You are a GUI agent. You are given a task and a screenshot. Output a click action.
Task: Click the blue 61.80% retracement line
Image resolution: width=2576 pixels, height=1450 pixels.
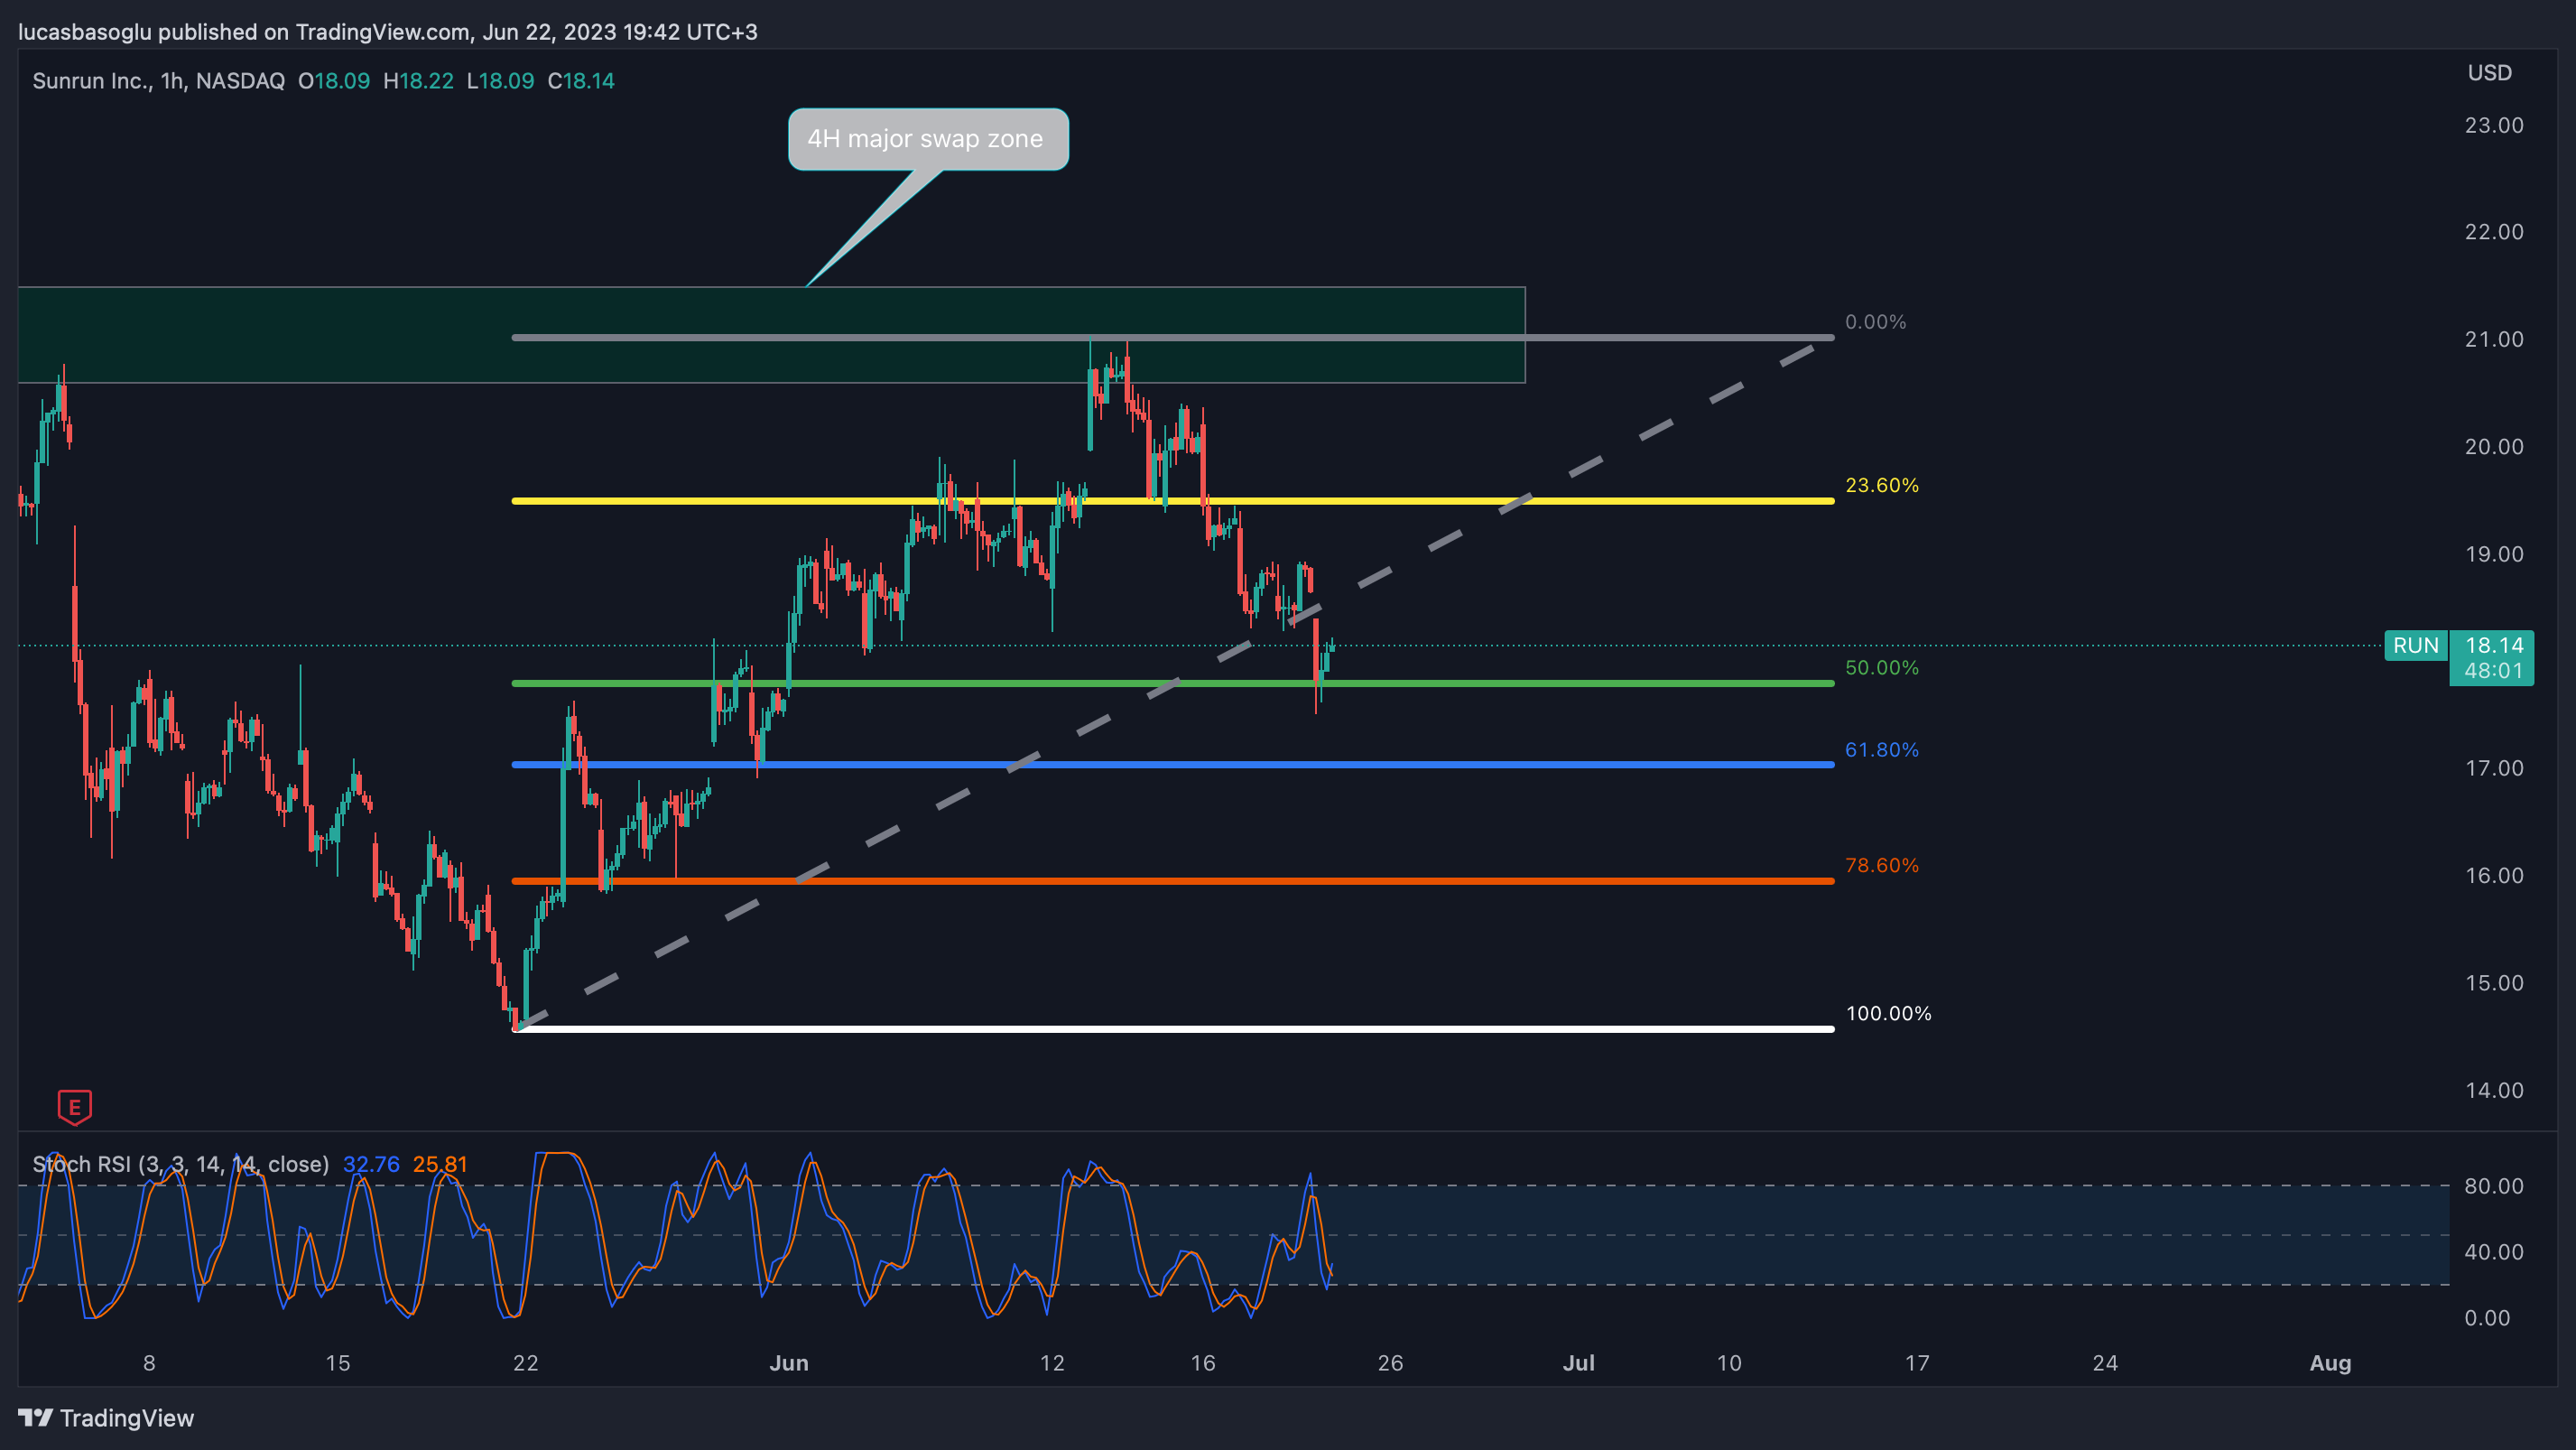pos(1173,765)
